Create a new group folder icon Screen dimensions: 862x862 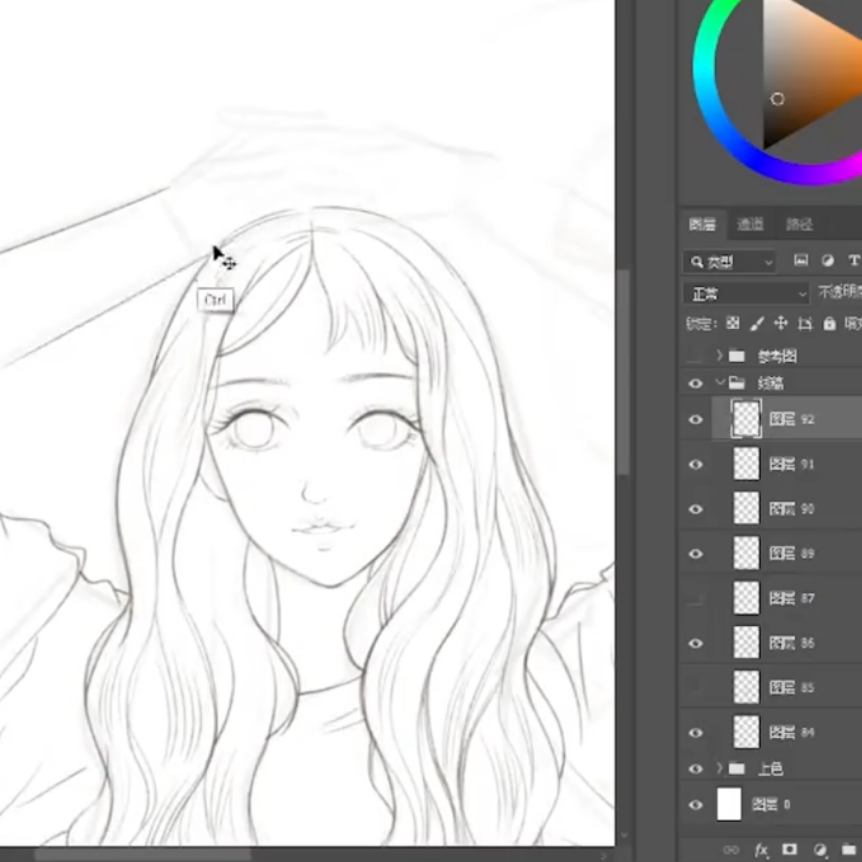tap(849, 850)
